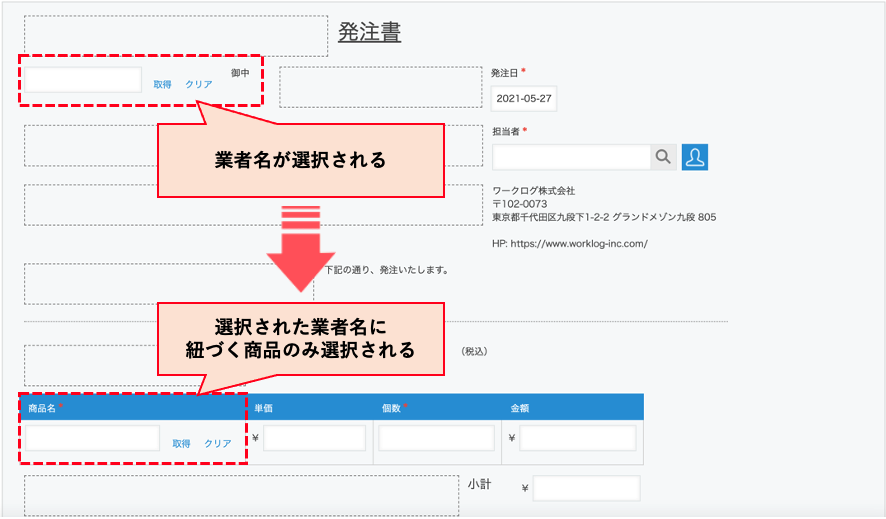Click the HP URL text https://www.worklog-inc.com/
Viewport: 886px width, 519px height.
tap(579, 243)
